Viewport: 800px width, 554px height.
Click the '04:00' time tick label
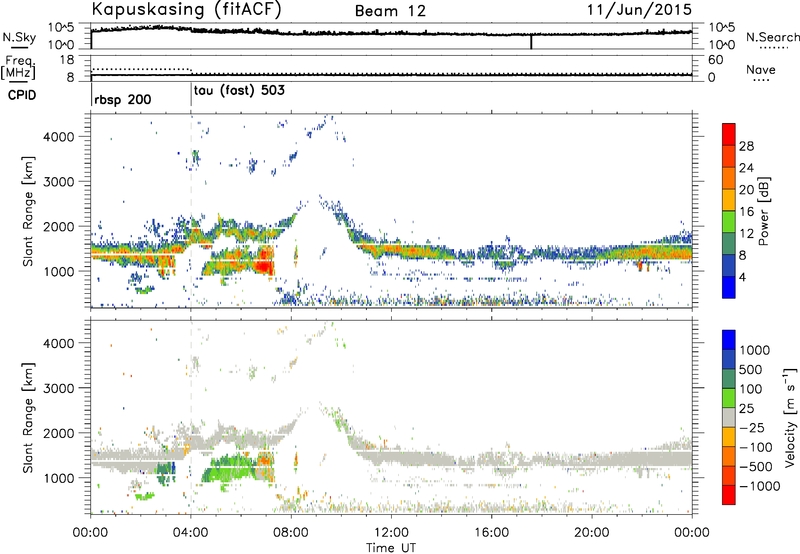point(190,533)
